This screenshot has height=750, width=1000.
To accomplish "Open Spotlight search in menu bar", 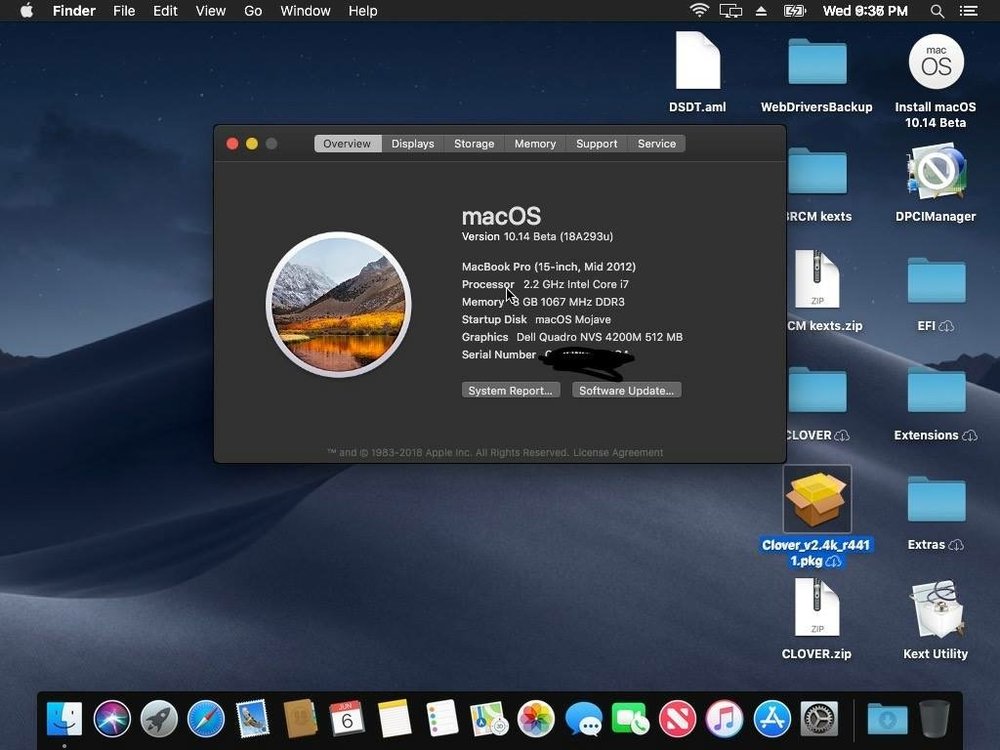I will 937,11.
